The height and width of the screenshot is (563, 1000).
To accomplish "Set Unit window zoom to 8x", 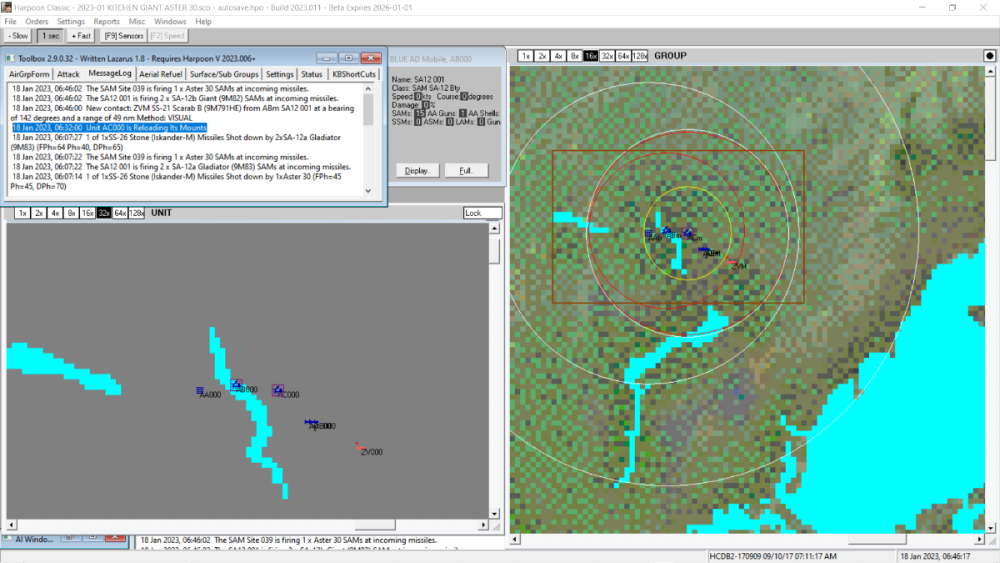I will (71, 213).
